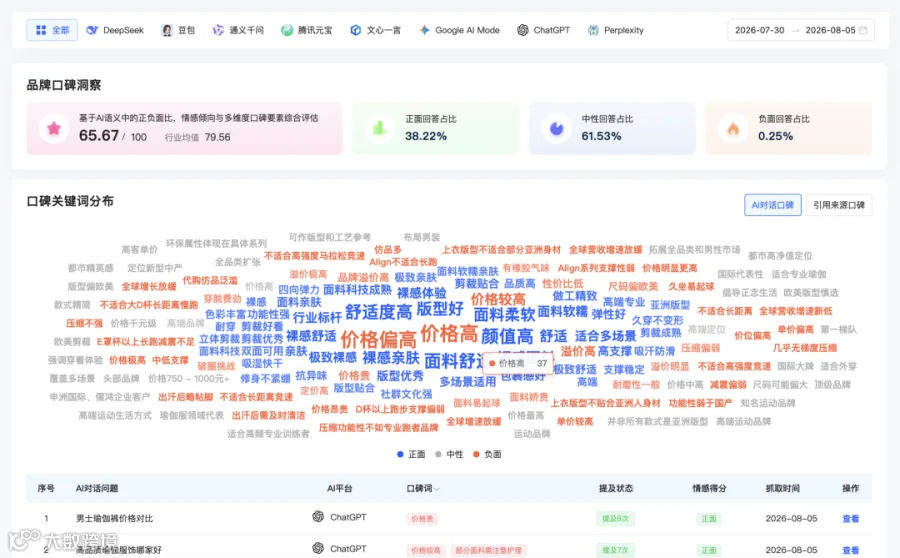Switch to the 豆包 platform tab
Screen dimensions: 900x558
pyautogui.click(x=179, y=30)
